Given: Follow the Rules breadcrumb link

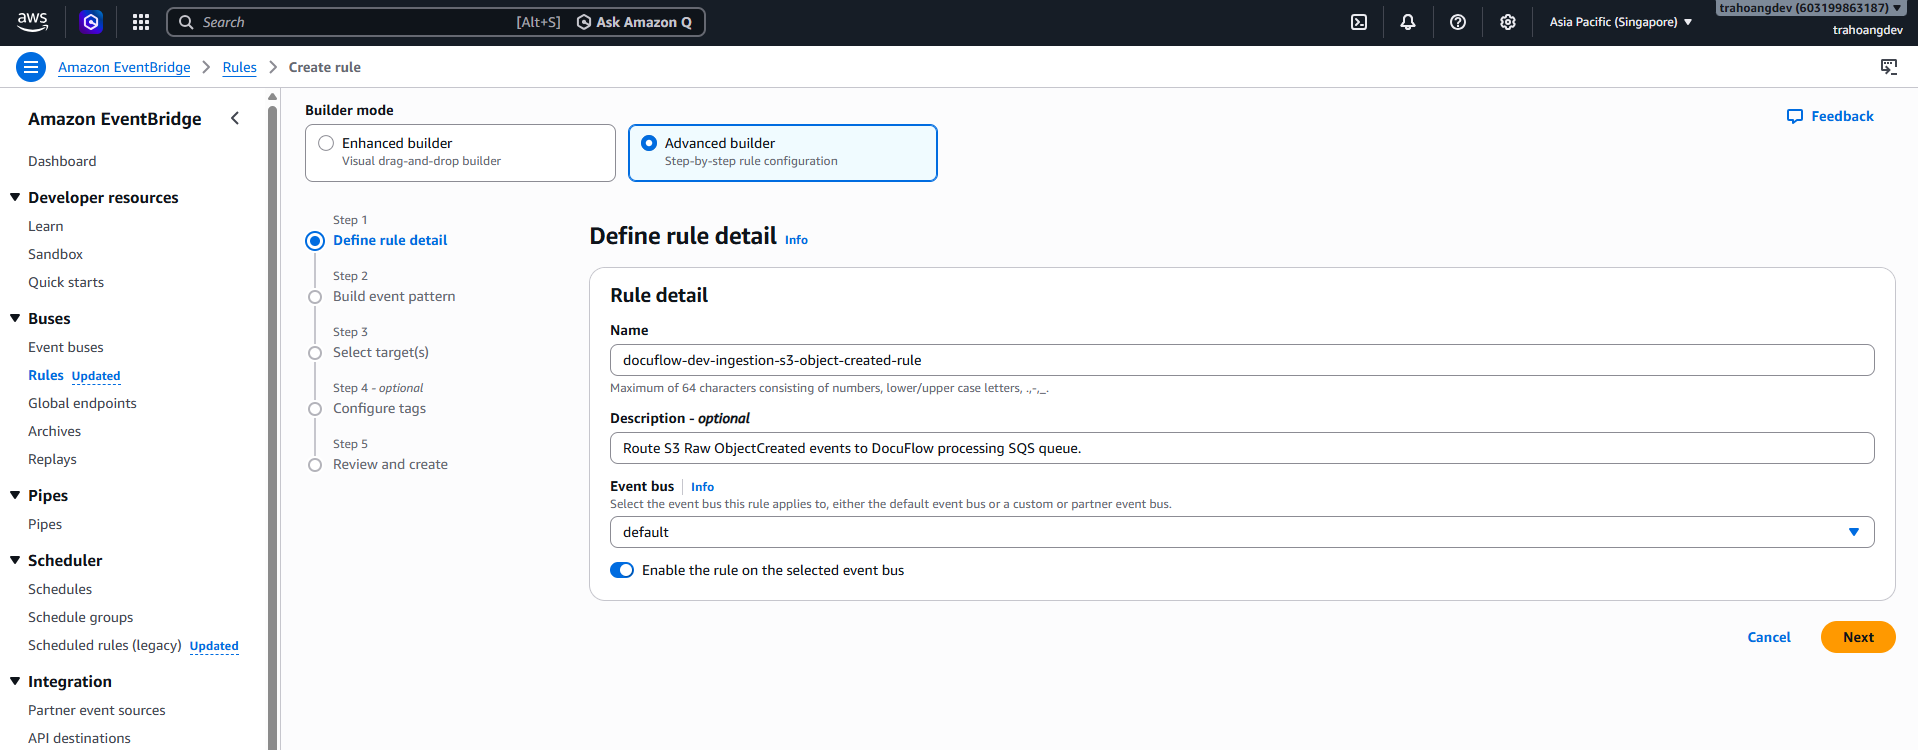Looking at the screenshot, I should pyautogui.click(x=240, y=67).
